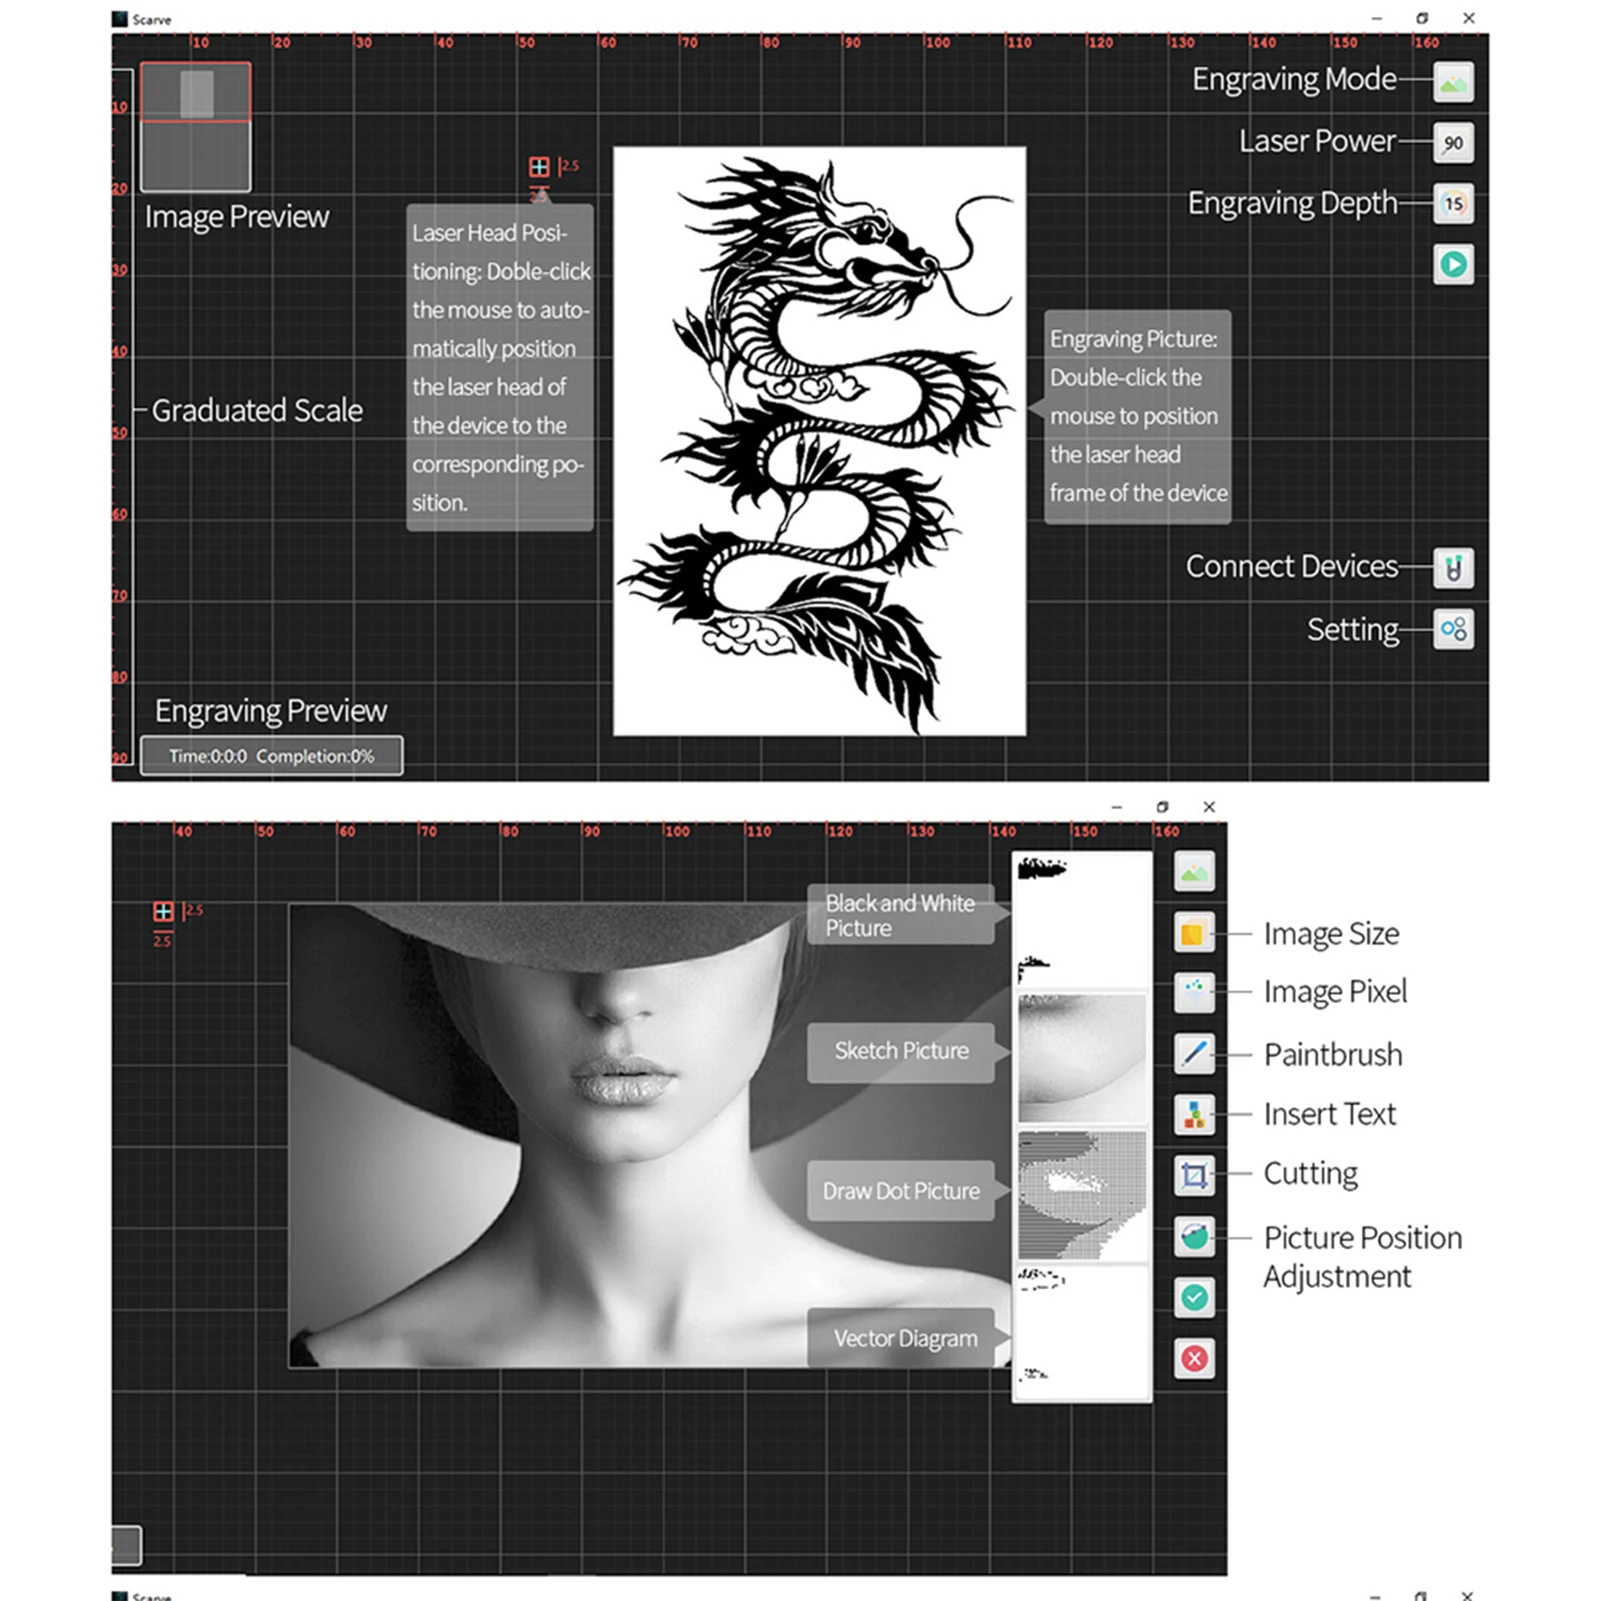Confirm edits with green checkmark button
Screen dimensions: 1601x1601
click(x=1194, y=1298)
